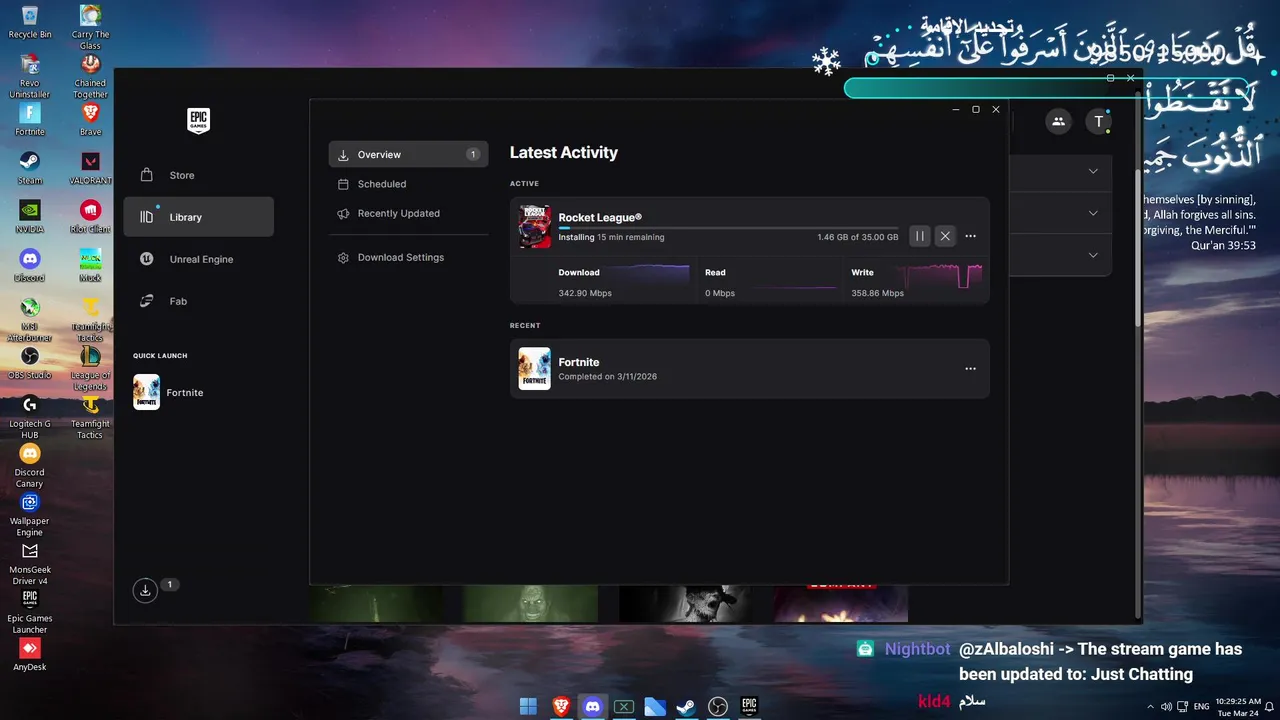Select the NVIDIA desktop shortcut

point(30,217)
